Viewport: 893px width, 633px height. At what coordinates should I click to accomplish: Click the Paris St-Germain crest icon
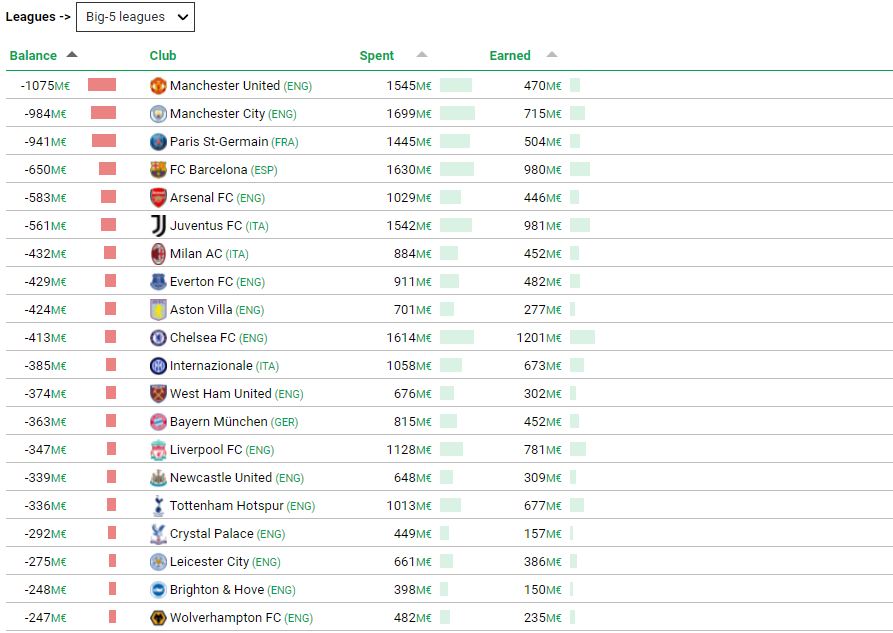click(x=158, y=142)
